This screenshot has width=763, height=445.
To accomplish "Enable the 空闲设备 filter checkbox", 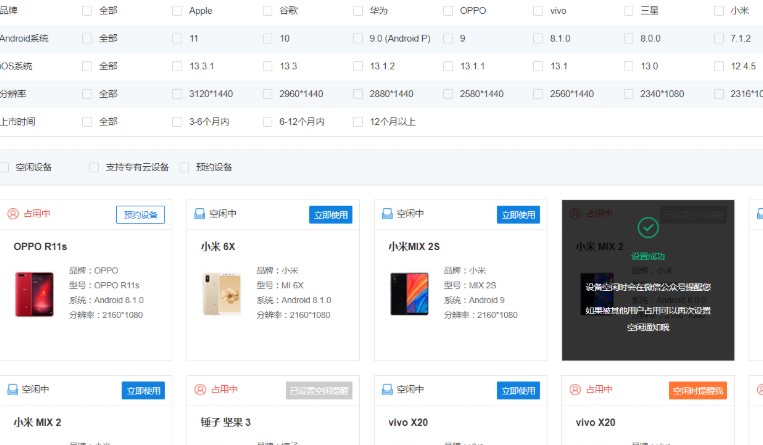I will pos(4,167).
